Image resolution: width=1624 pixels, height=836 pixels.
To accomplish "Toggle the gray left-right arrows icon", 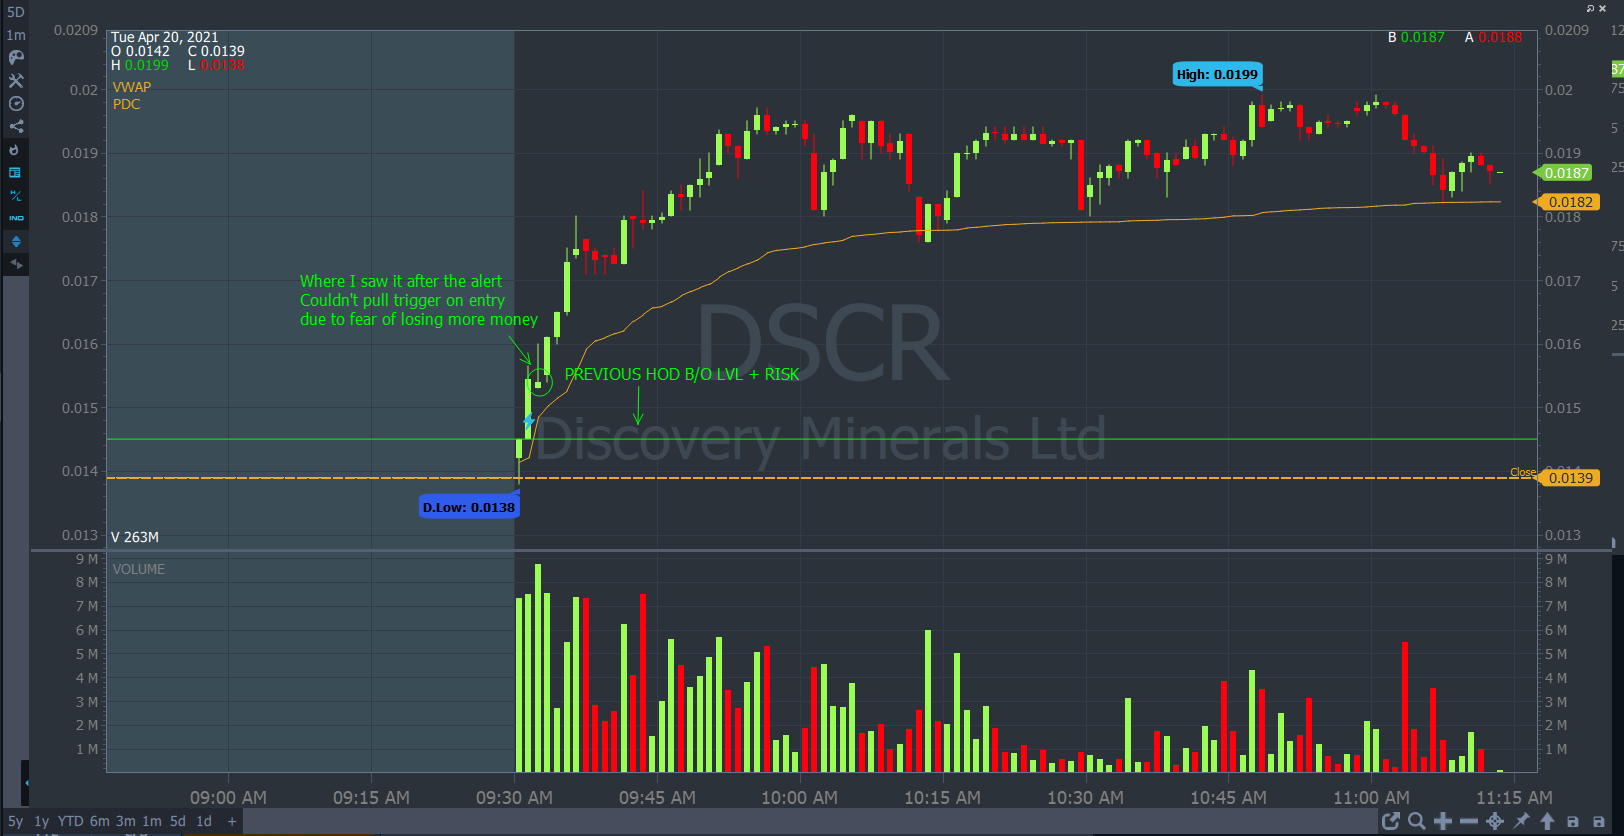I will coord(15,264).
